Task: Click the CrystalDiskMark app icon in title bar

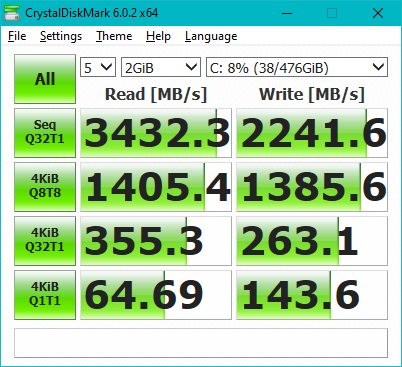Action: click(x=12, y=13)
